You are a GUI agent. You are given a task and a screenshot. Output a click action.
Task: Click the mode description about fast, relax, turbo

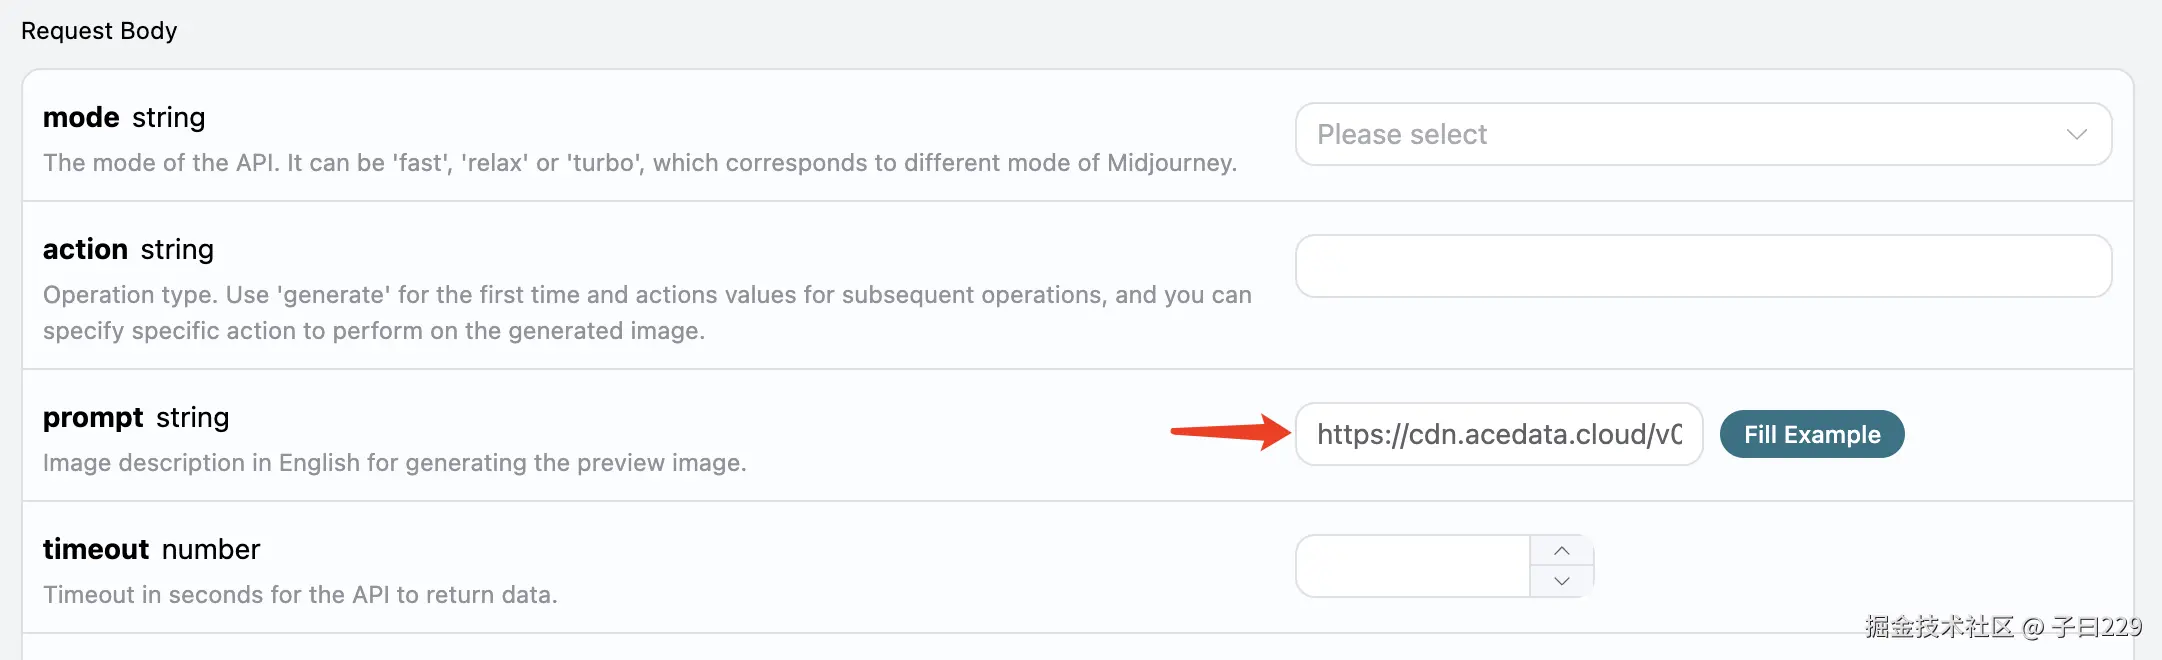point(640,163)
